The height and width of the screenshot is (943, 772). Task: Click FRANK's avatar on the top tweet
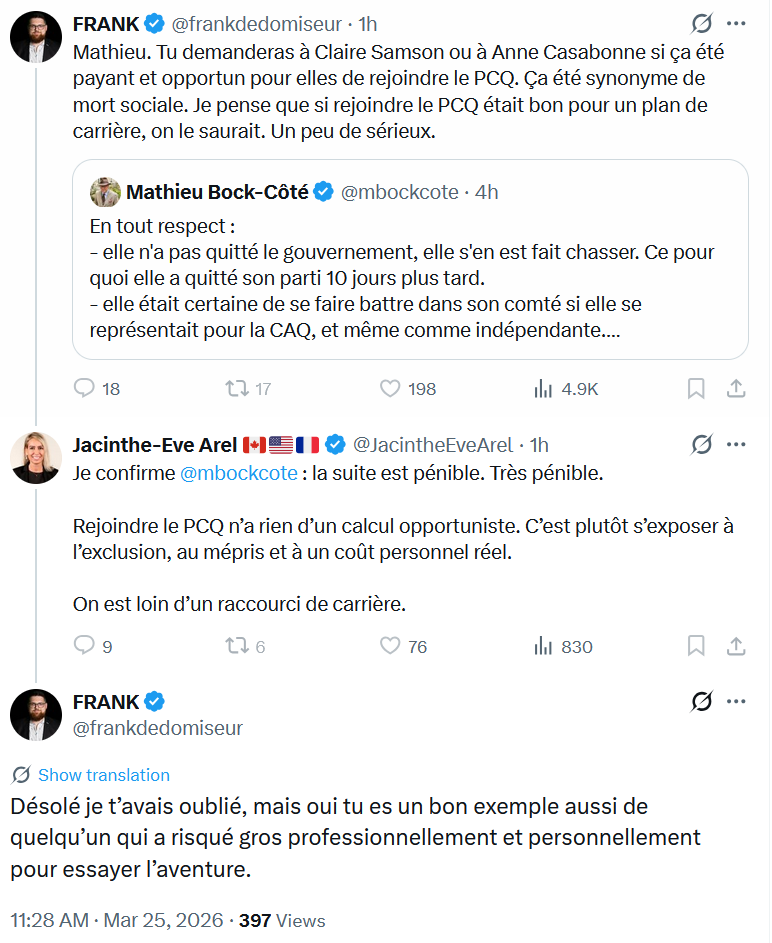point(36,37)
